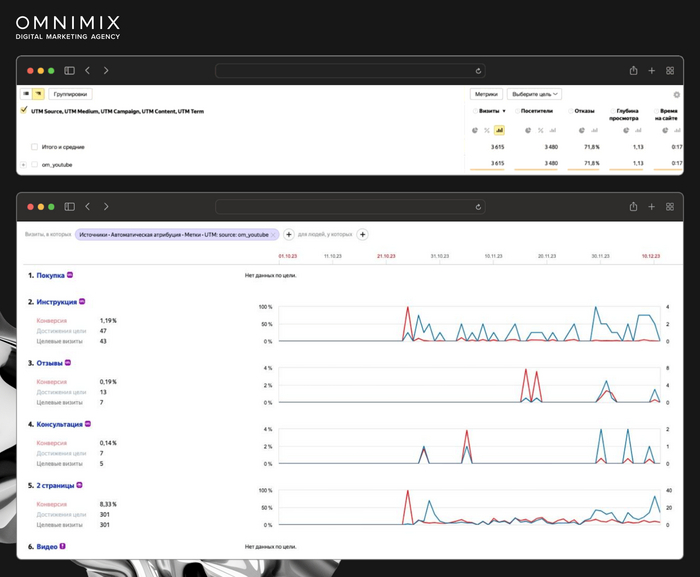Click the Группировки button
This screenshot has width=700, height=577.
(71, 94)
